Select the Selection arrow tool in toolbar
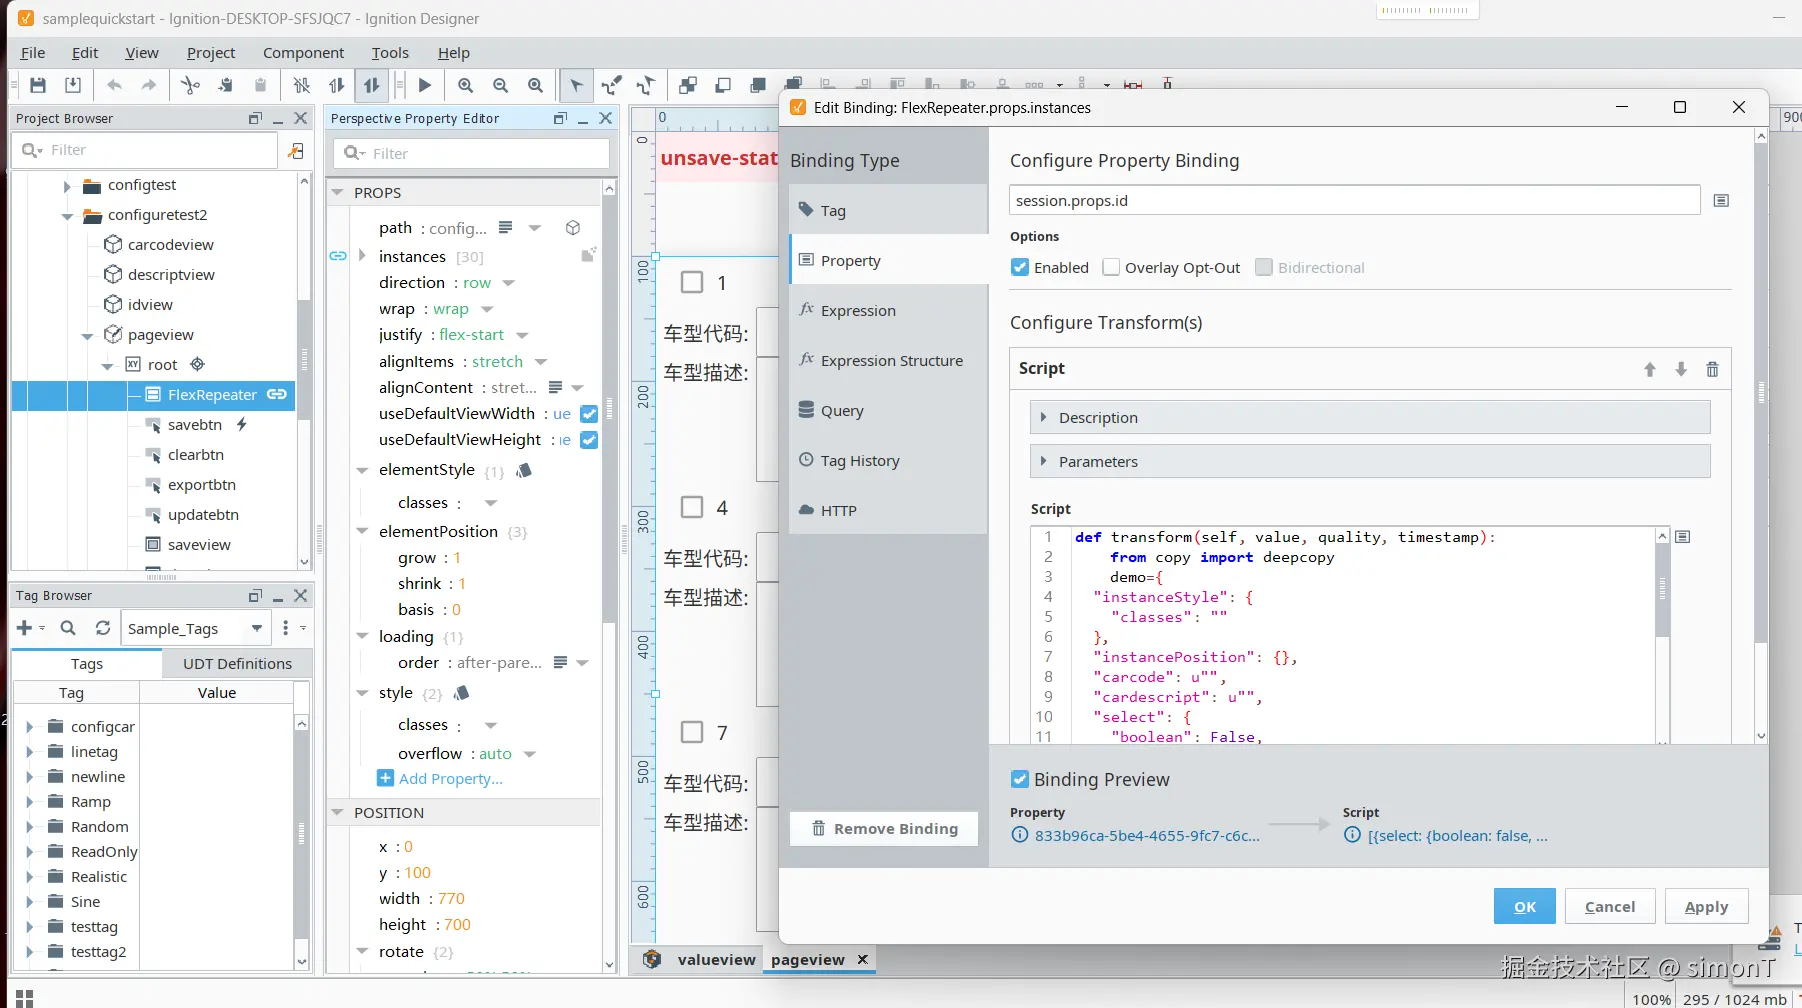Image resolution: width=1802 pixels, height=1008 pixels. click(576, 86)
